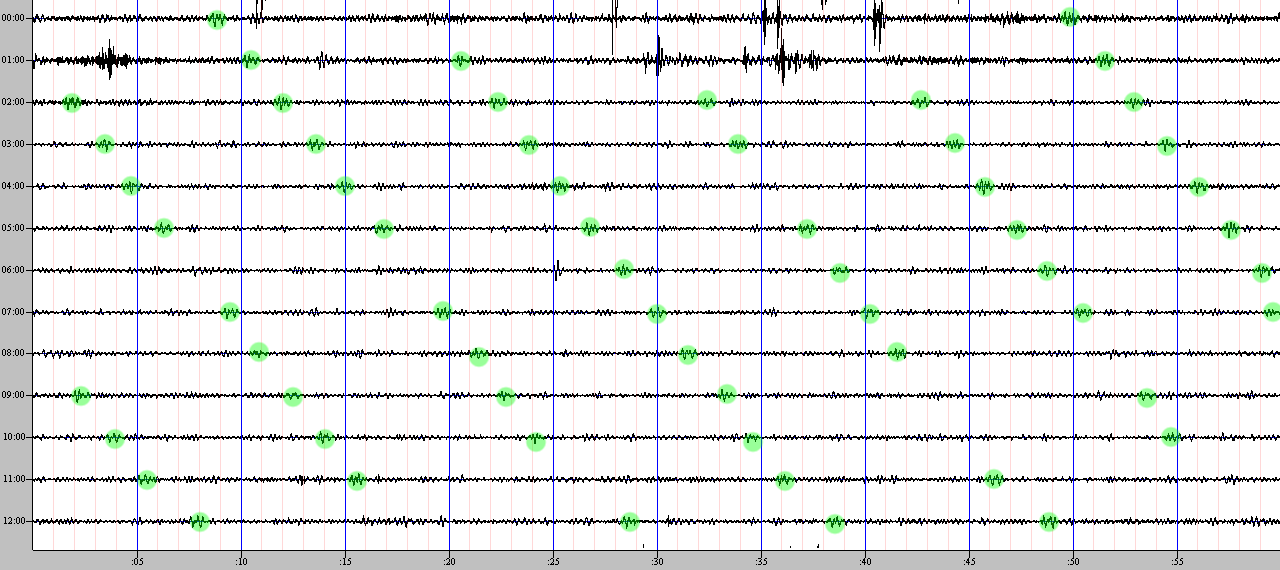
Task: Click the first green marker on the 00:00 trace
Action: click(217, 19)
